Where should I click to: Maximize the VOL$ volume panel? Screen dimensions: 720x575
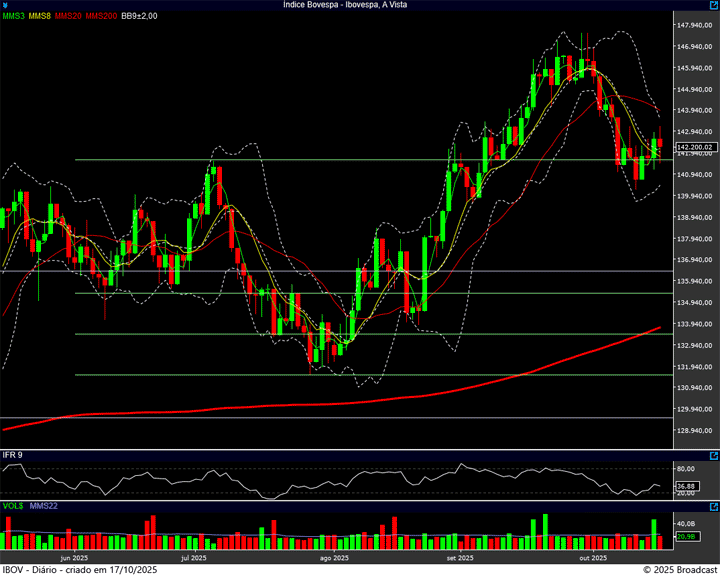712,508
